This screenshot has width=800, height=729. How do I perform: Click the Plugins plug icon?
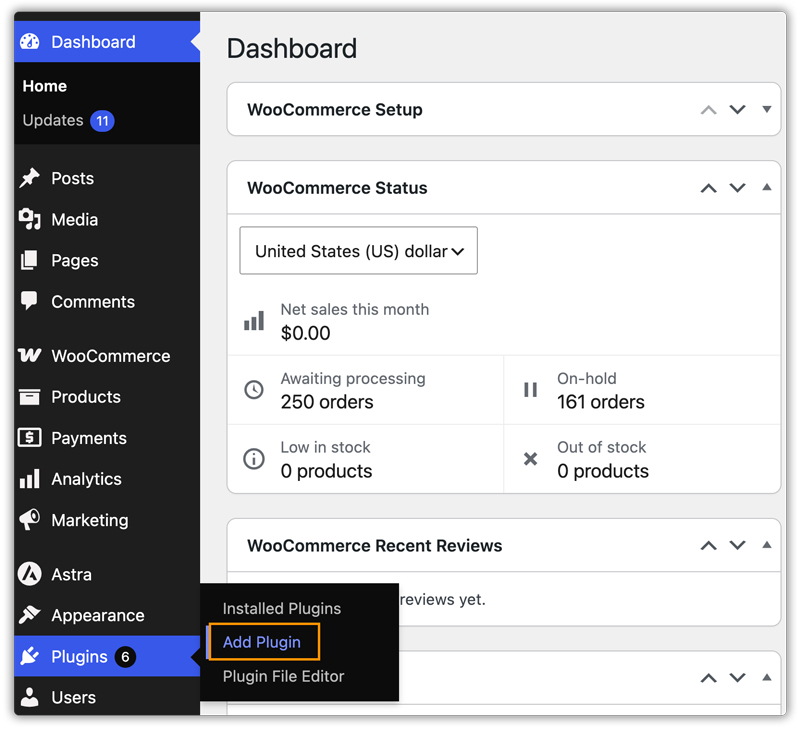click(x=30, y=656)
